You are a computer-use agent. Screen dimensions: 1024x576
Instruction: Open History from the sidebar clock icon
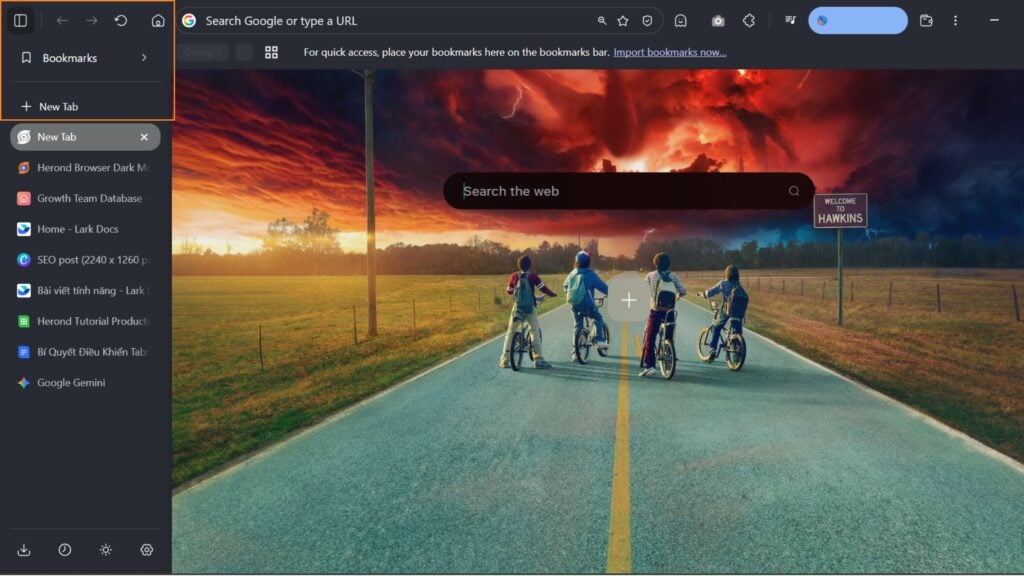65,550
